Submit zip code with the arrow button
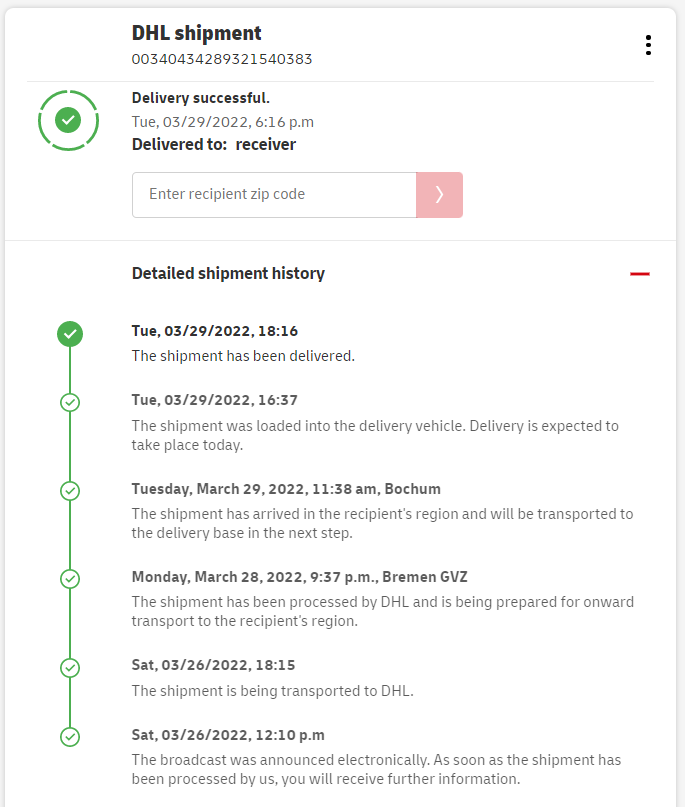This screenshot has width=685, height=807. coord(439,194)
